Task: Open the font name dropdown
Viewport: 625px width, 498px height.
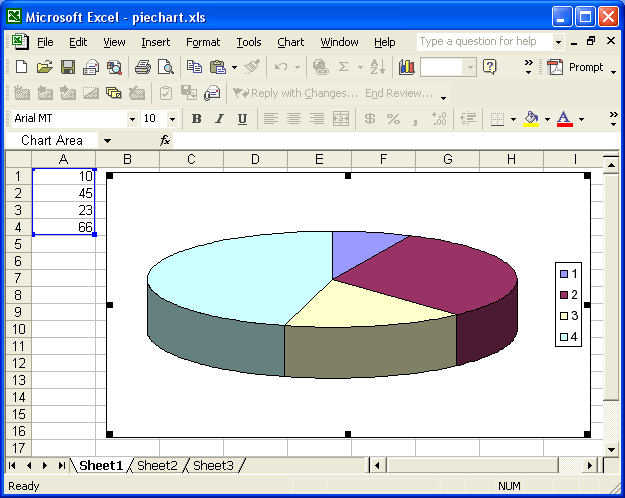Action: coord(132,119)
